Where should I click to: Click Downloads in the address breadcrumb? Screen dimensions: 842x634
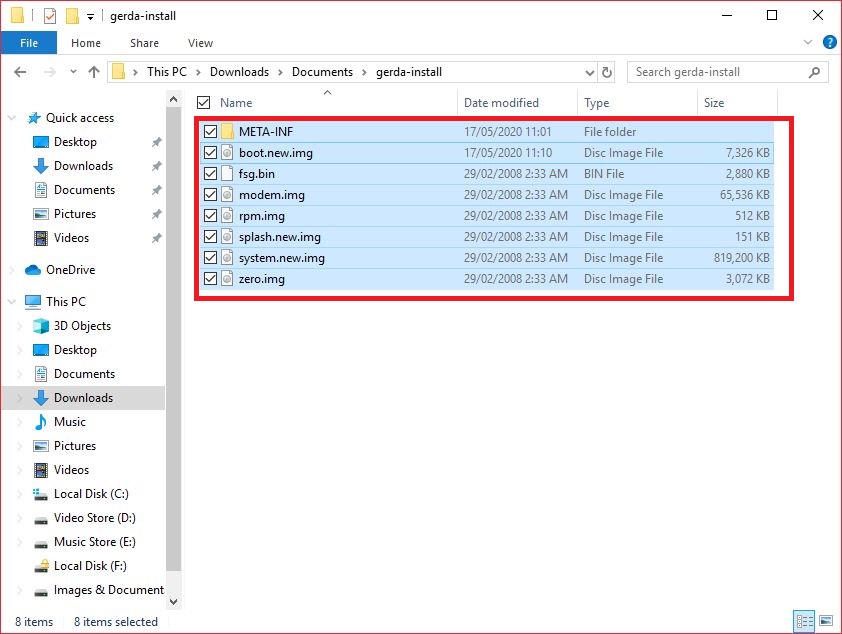pos(239,72)
